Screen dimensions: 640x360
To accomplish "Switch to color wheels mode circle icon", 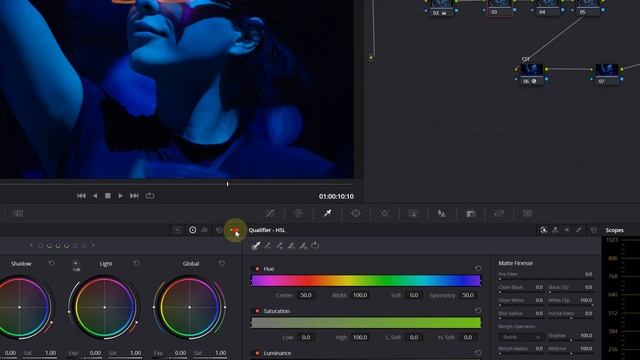I will 192,230.
